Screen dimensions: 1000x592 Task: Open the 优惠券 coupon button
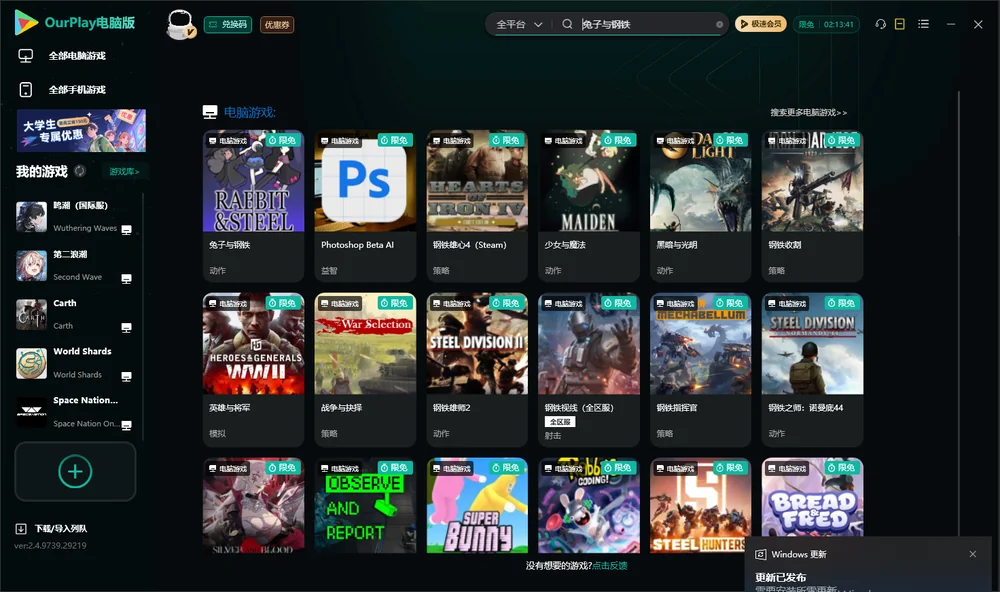pyautogui.click(x=277, y=24)
